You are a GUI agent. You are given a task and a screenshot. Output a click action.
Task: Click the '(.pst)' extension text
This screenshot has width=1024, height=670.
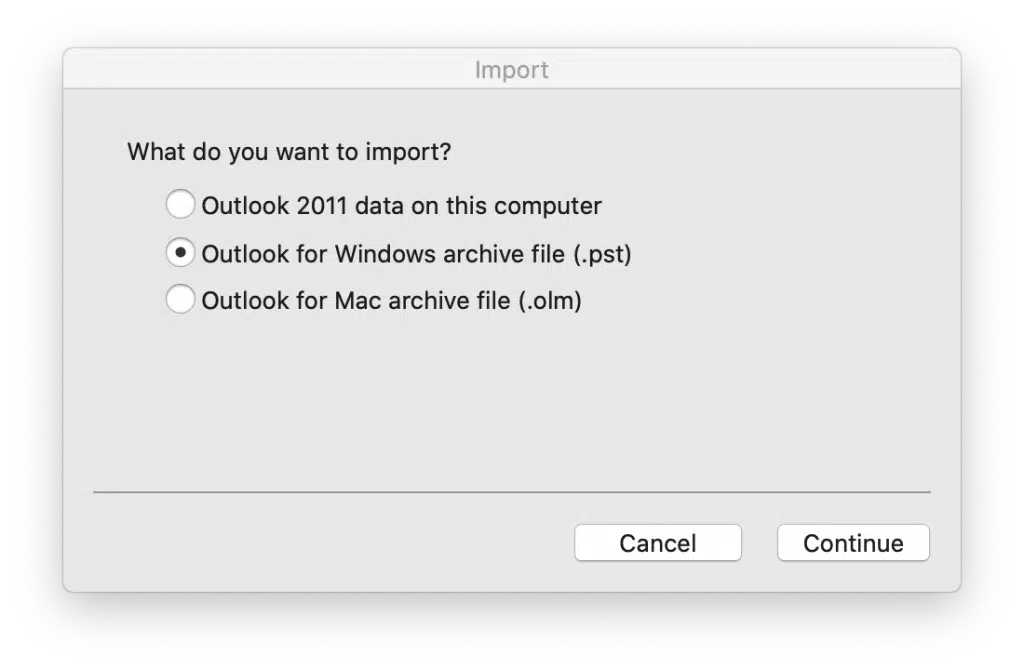pyautogui.click(x=602, y=254)
